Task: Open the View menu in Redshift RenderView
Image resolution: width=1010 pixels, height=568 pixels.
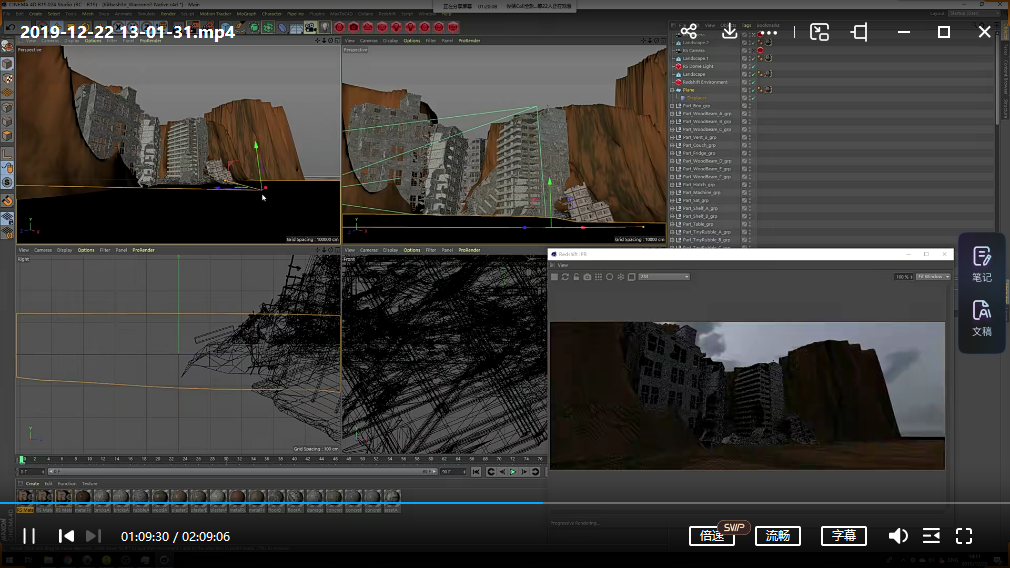Action: click(562, 265)
